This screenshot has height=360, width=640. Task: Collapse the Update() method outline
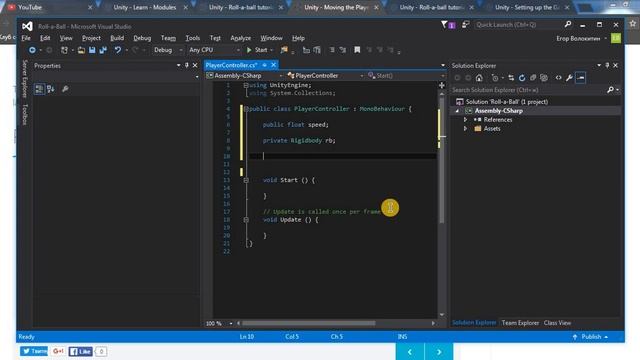[x=246, y=220]
